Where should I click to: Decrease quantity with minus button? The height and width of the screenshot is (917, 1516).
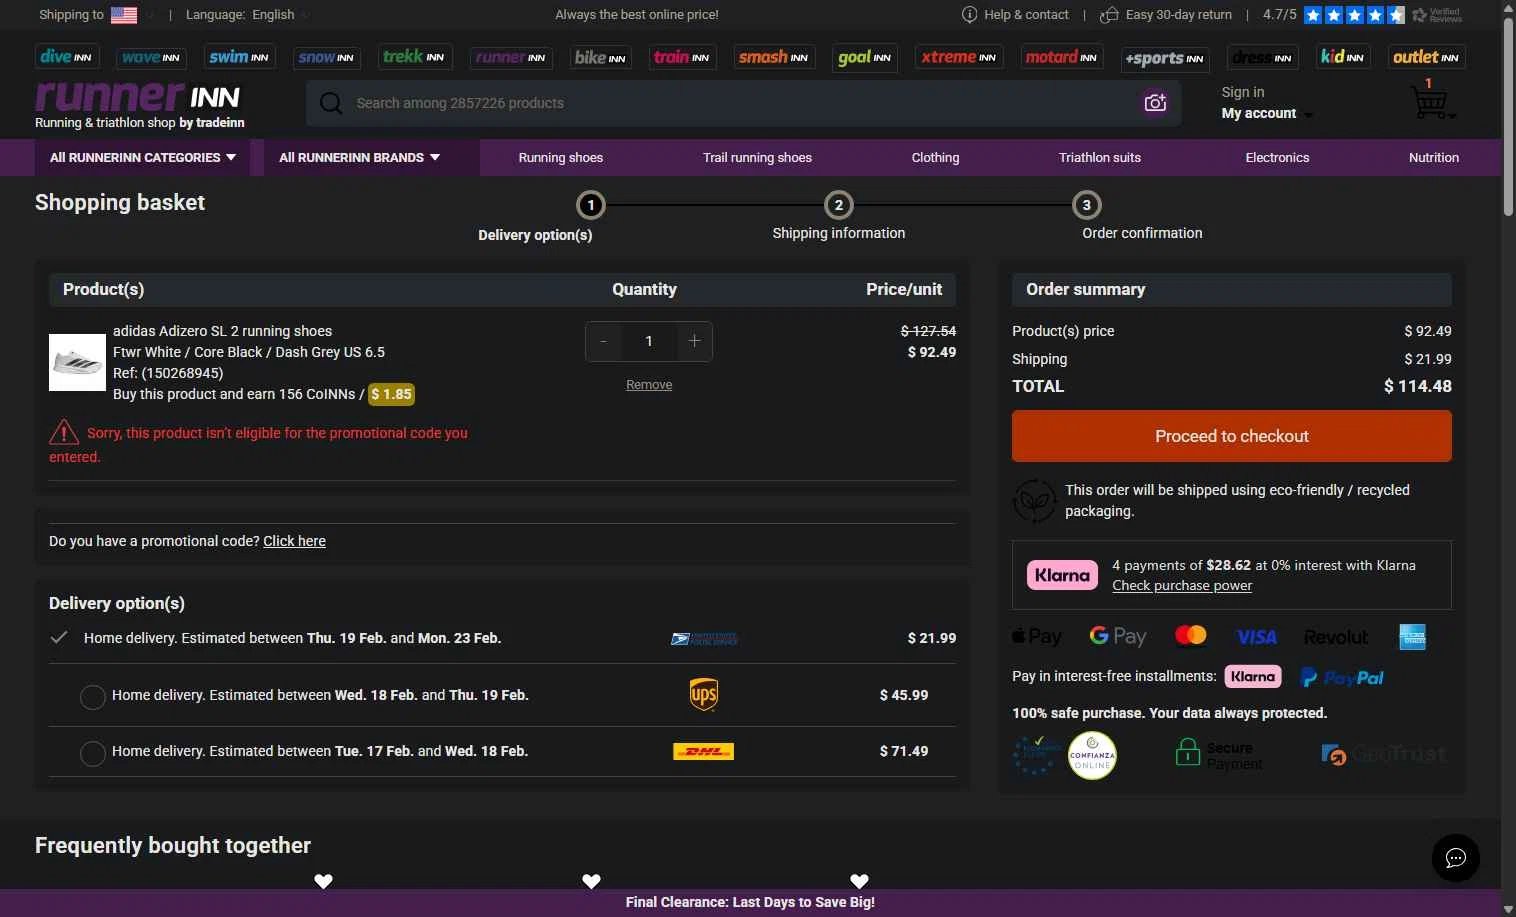(x=603, y=342)
